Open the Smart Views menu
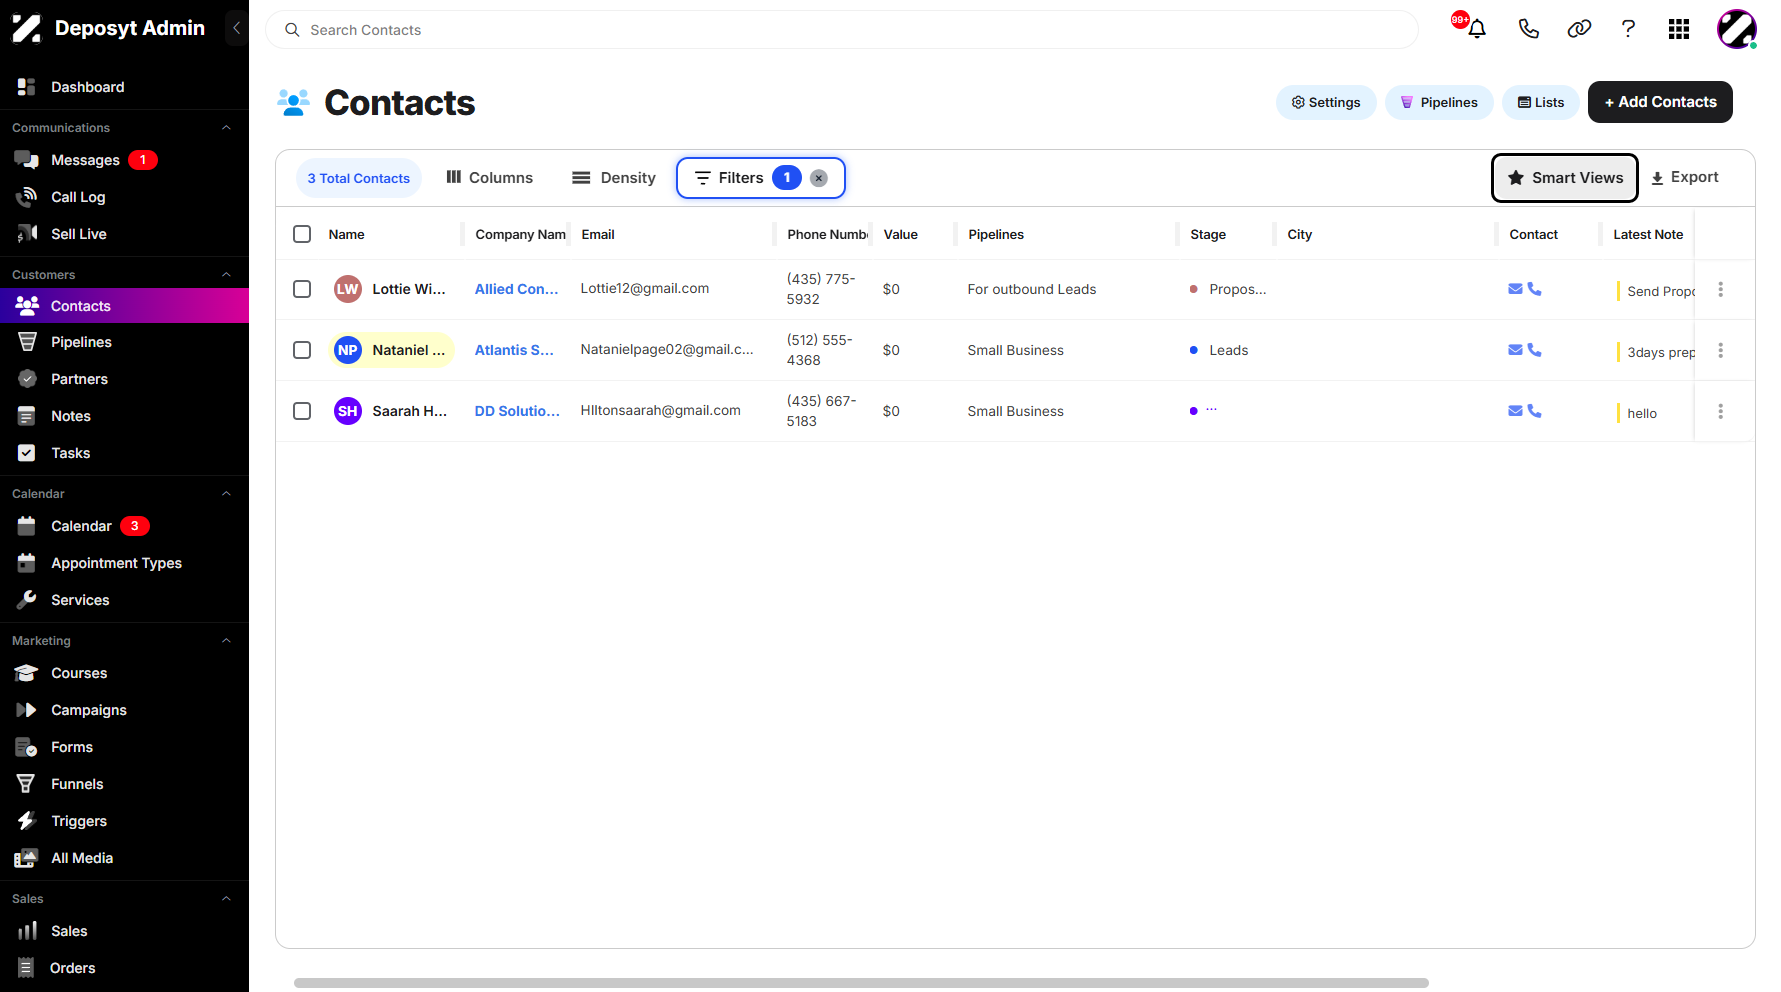 pos(1565,178)
